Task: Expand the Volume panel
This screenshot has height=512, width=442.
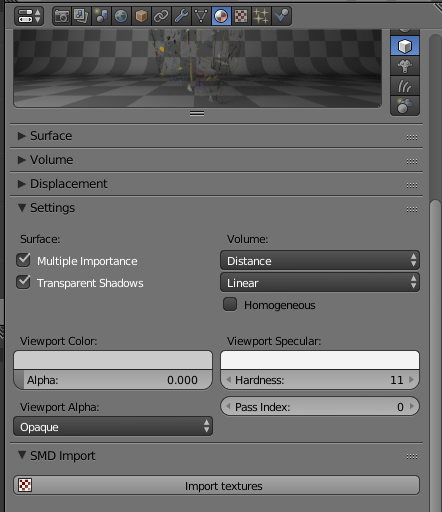Action: (22, 160)
